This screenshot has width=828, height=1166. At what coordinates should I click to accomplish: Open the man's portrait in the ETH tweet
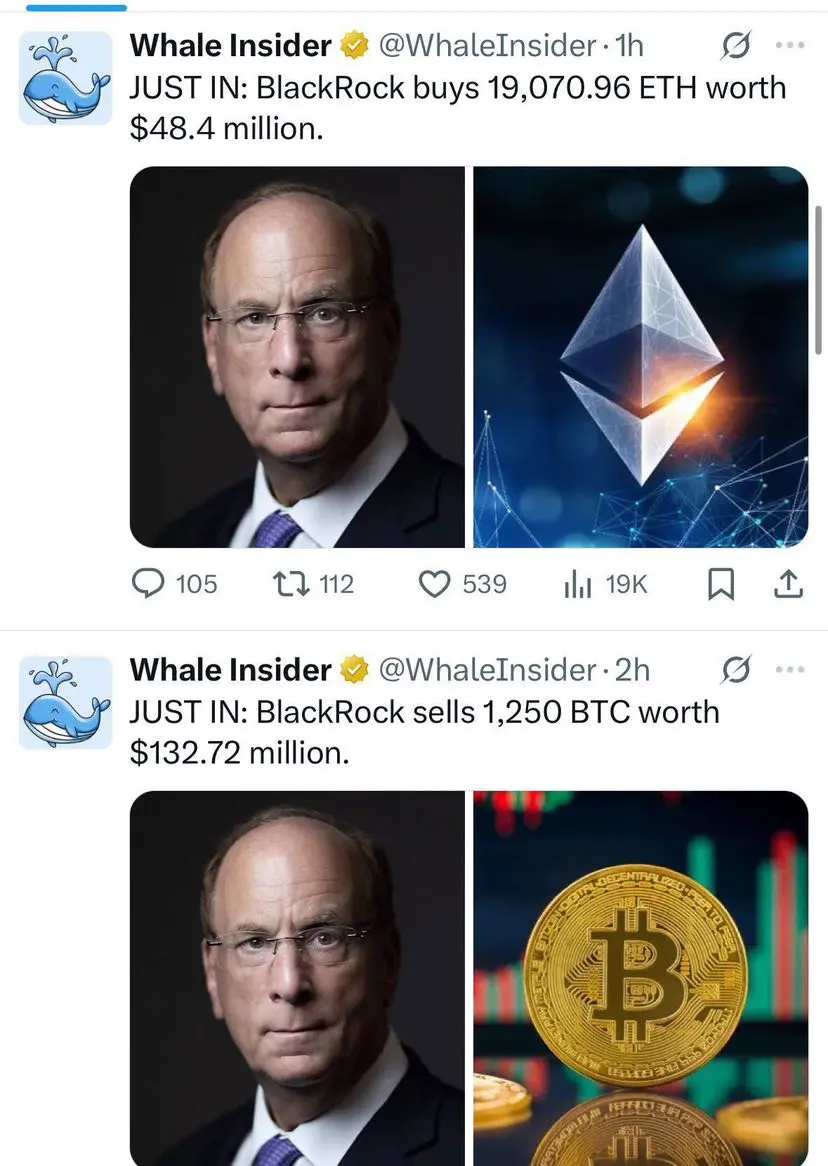(297, 357)
